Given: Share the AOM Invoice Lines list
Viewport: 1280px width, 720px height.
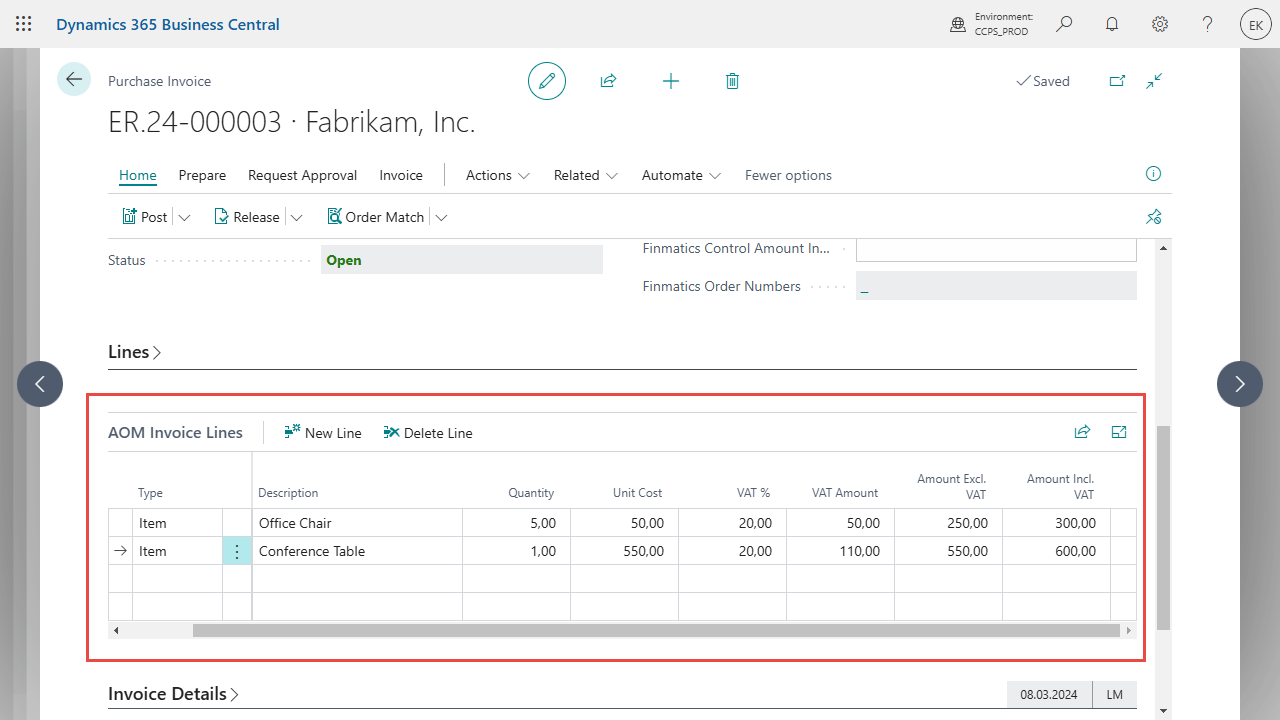Looking at the screenshot, I should tap(1082, 432).
